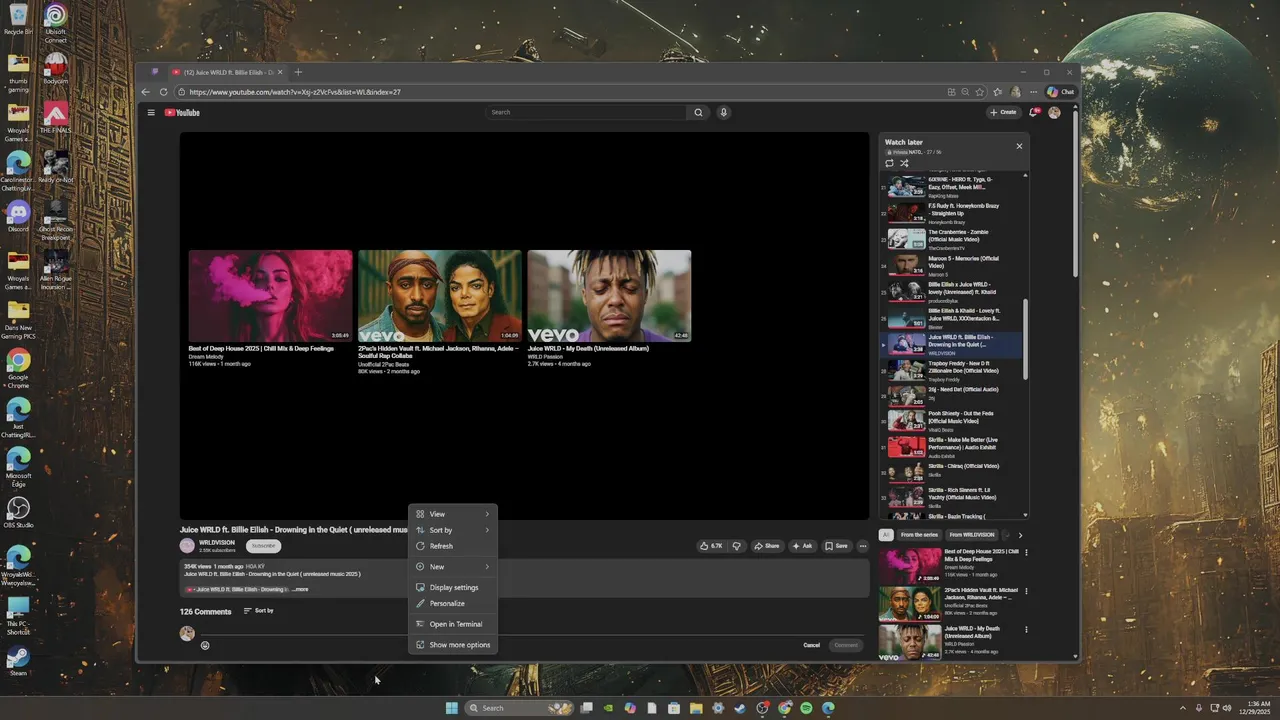
Task: Select the From WRLDVISION chip
Action: [x=972, y=535]
